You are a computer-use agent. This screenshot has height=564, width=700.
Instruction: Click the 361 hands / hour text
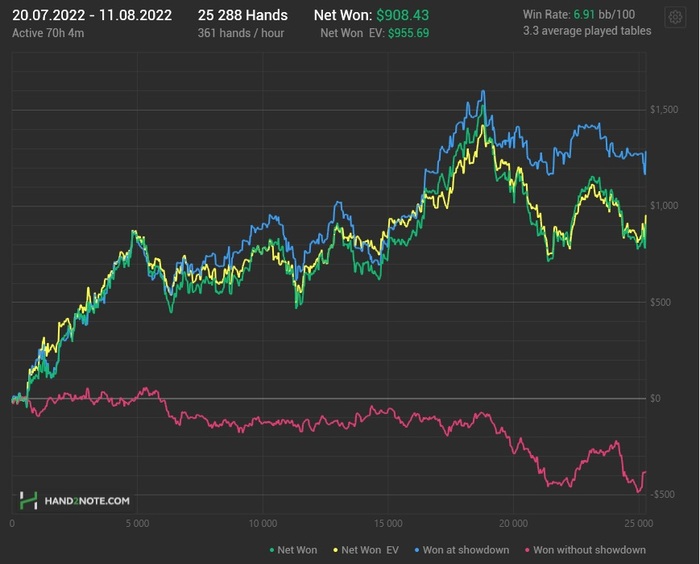(x=241, y=33)
